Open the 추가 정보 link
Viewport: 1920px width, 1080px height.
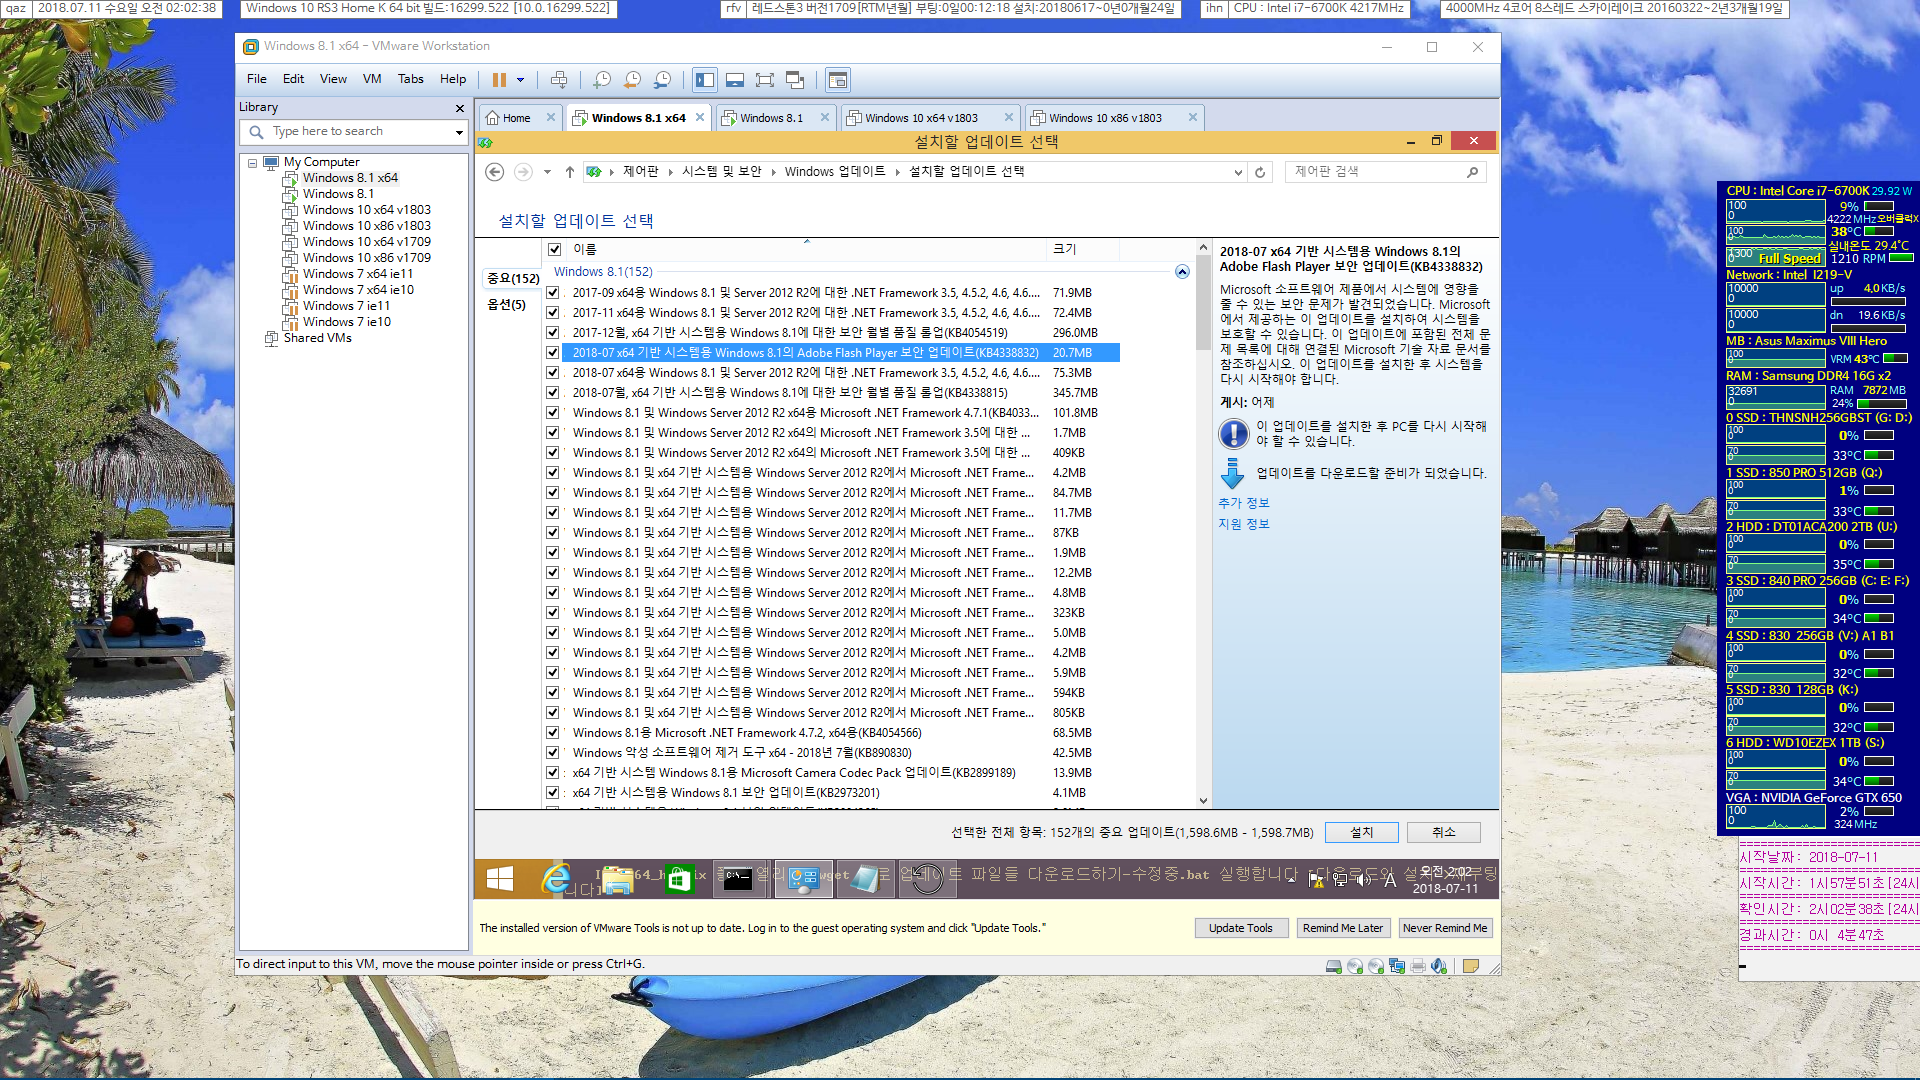click(1243, 503)
